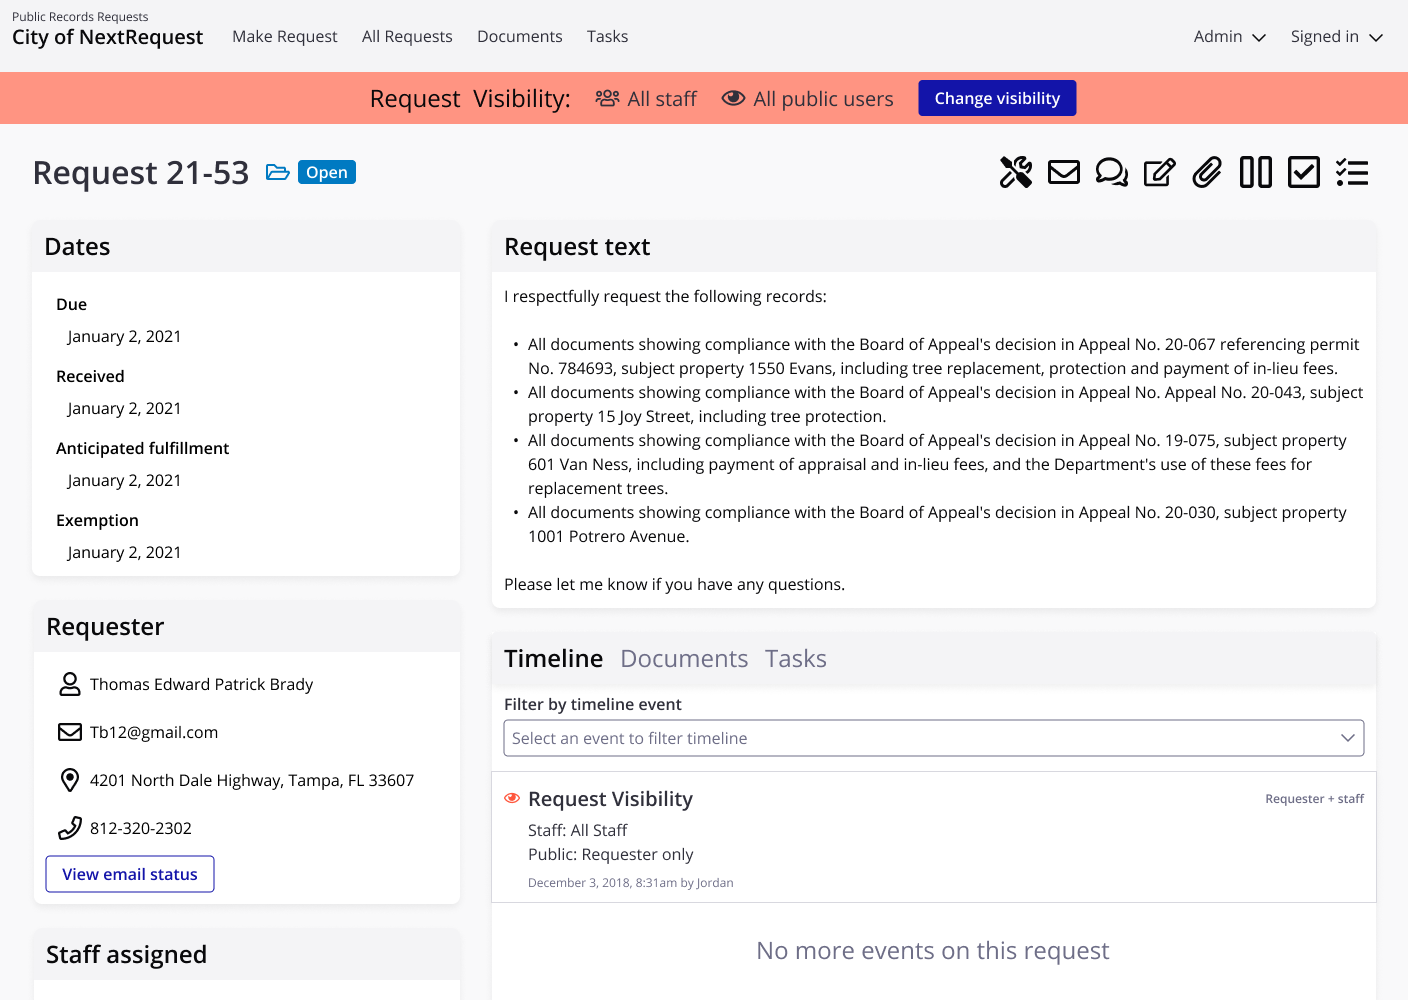Click the Change visibility button
This screenshot has height=1000, width=1408.
[x=997, y=98]
